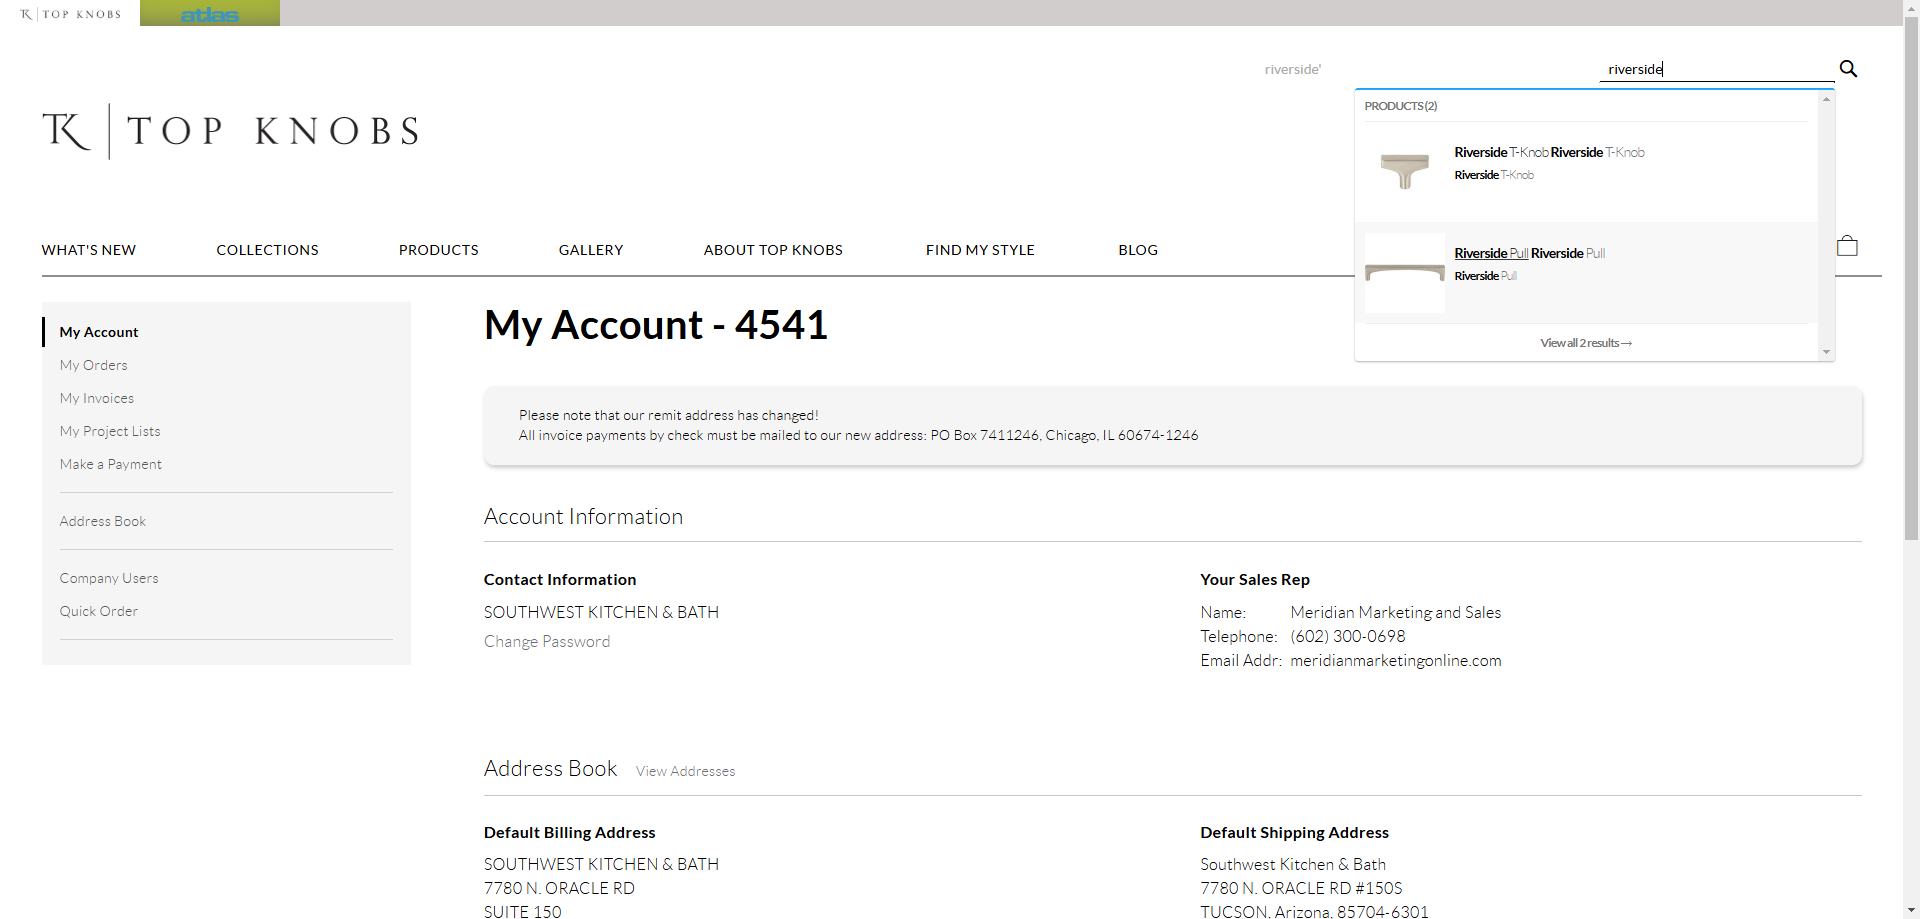The width and height of the screenshot is (1920, 919).
Task: Open the About Top Knobs menu
Action: pos(773,250)
